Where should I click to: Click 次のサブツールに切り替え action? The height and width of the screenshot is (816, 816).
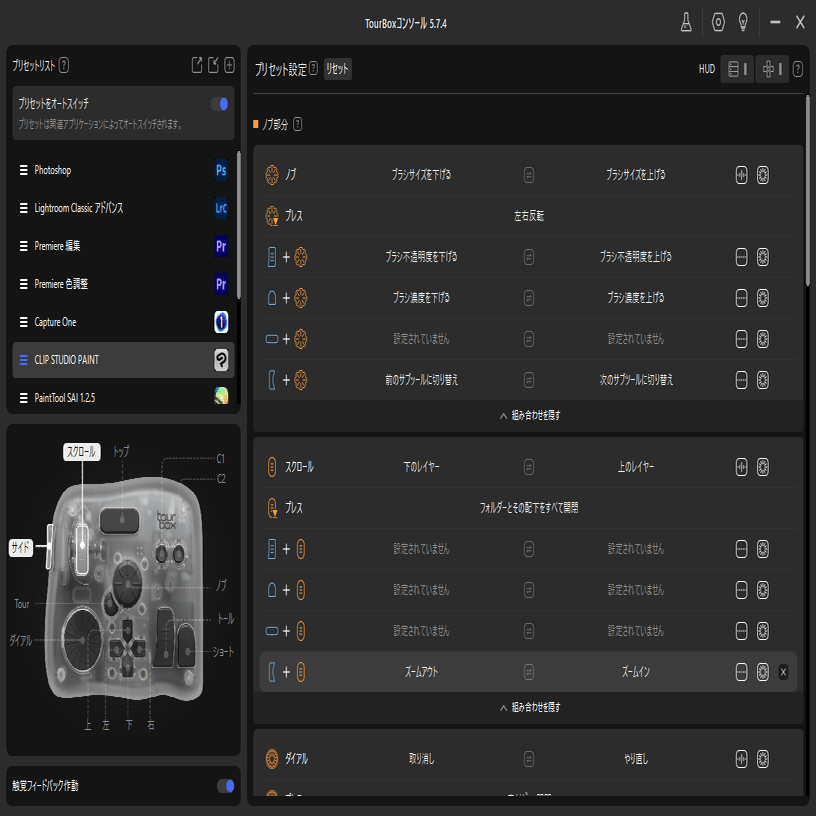[635, 380]
